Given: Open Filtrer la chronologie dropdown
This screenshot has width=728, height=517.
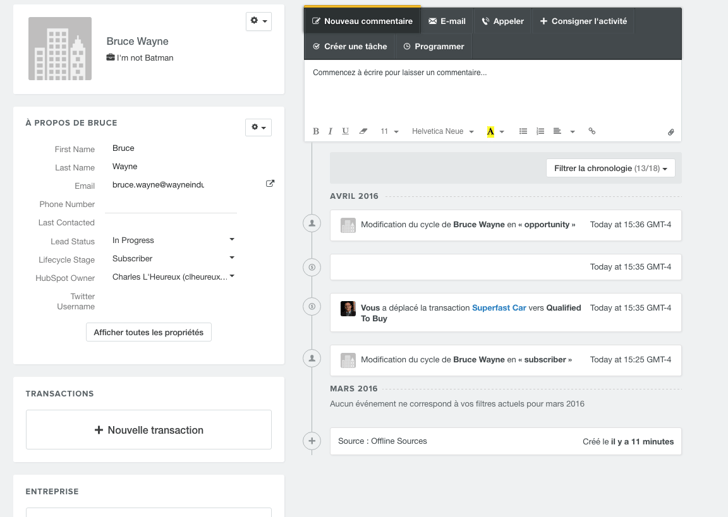Looking at the screenshot, I should [x=611, y=168].
